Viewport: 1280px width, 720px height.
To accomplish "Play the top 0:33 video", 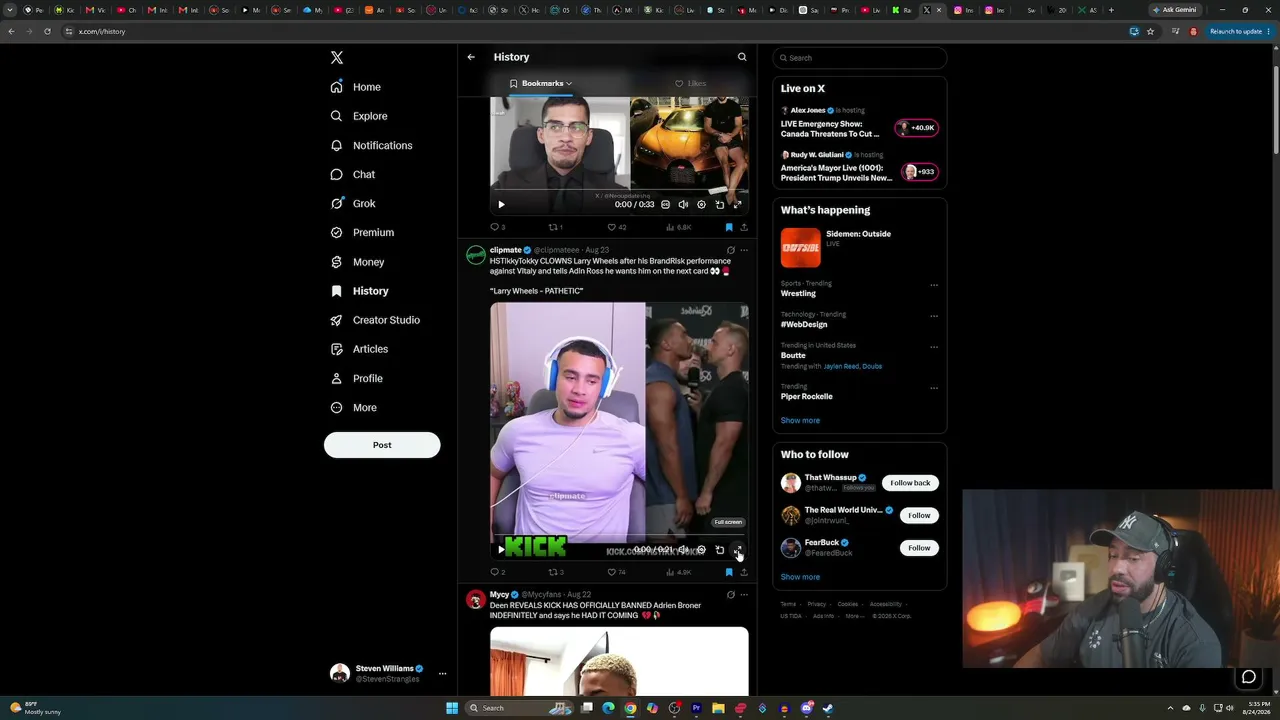I will click(501, 205).
